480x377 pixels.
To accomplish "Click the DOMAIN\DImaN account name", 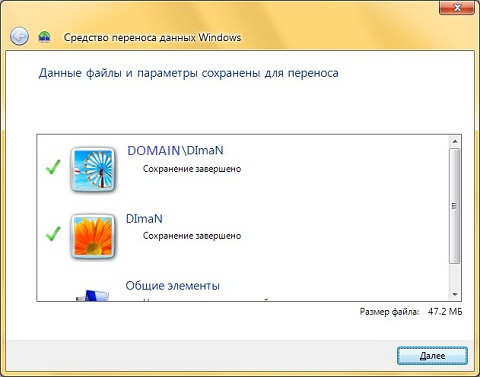I will pos(175,151).
